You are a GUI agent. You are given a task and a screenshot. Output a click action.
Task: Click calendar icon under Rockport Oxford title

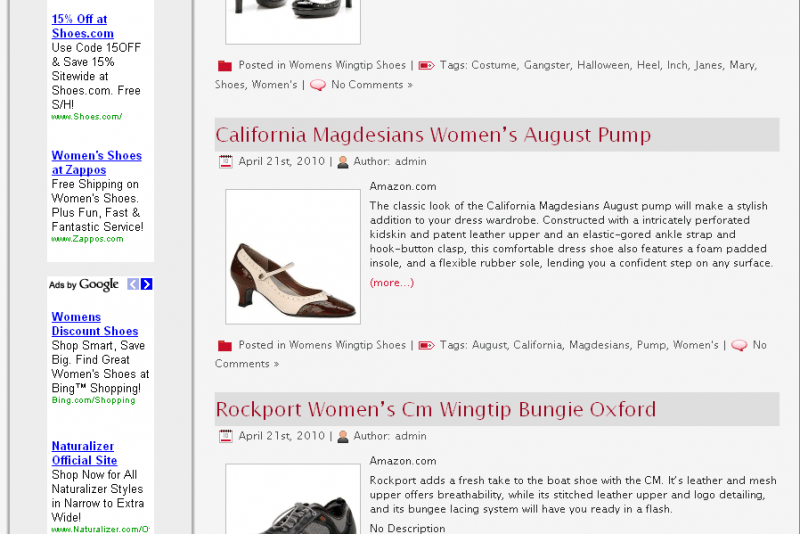[226, 436]
